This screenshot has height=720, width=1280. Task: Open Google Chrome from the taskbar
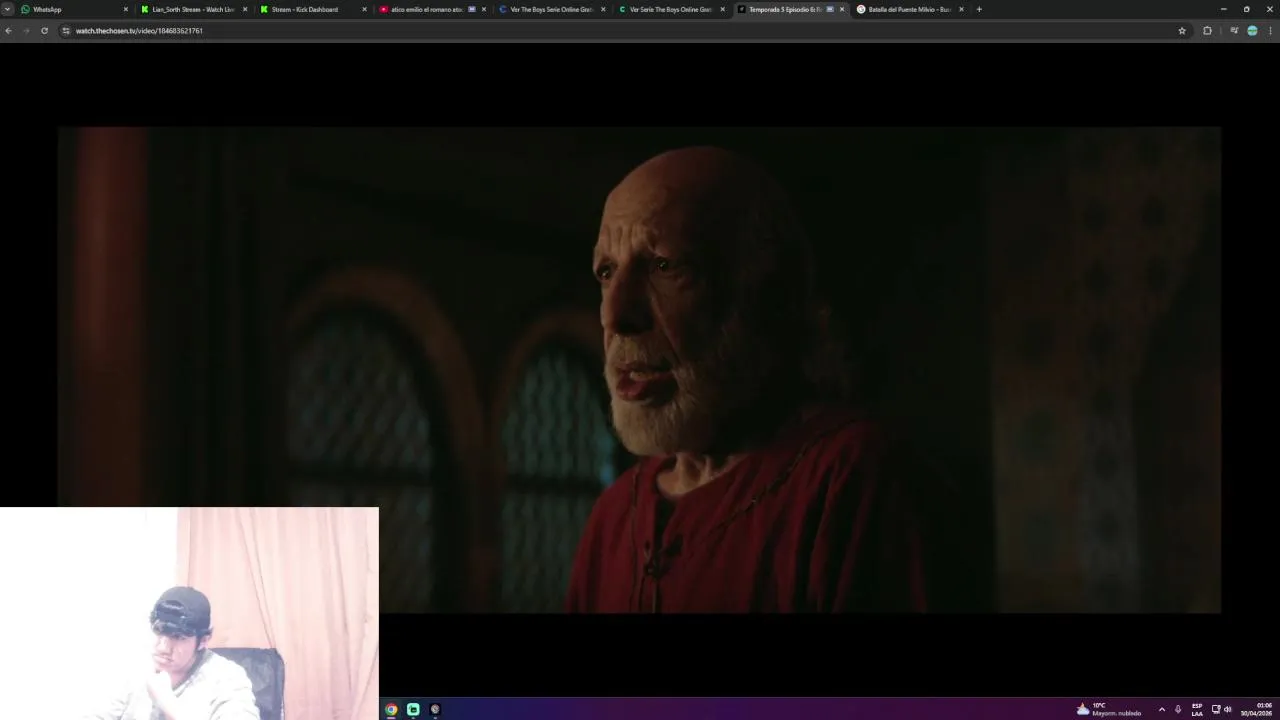point(391,709)
